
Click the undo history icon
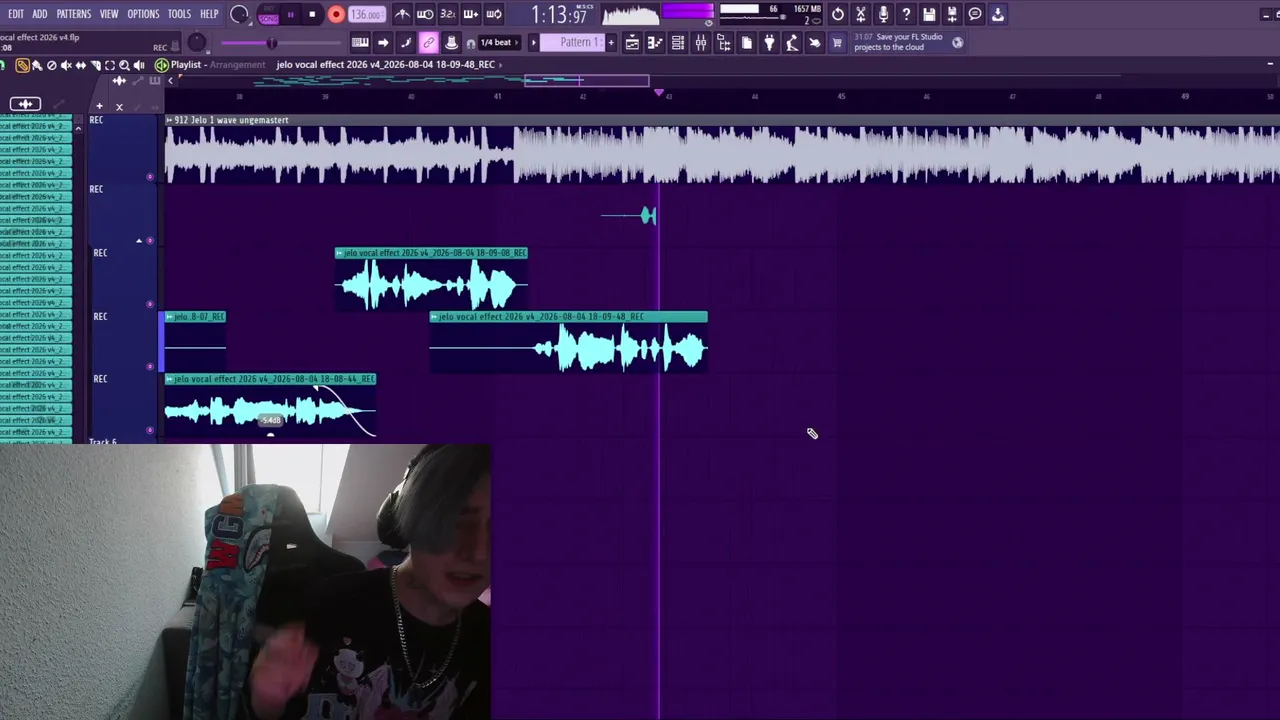click(838, 14)
